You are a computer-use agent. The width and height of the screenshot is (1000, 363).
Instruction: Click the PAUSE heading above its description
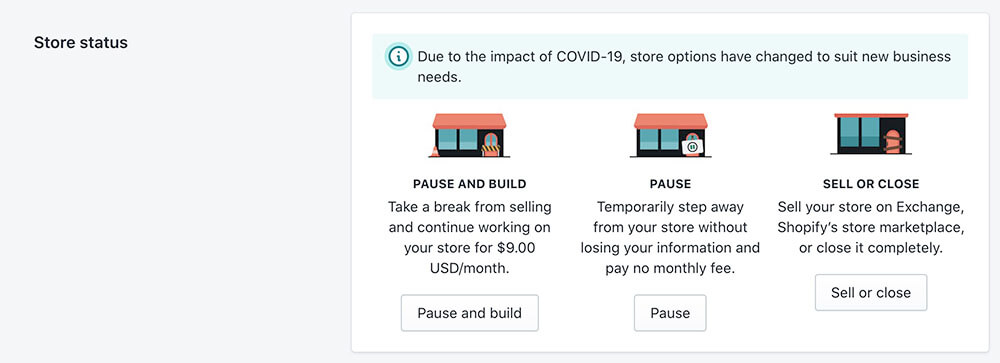[x=670, y=184]
